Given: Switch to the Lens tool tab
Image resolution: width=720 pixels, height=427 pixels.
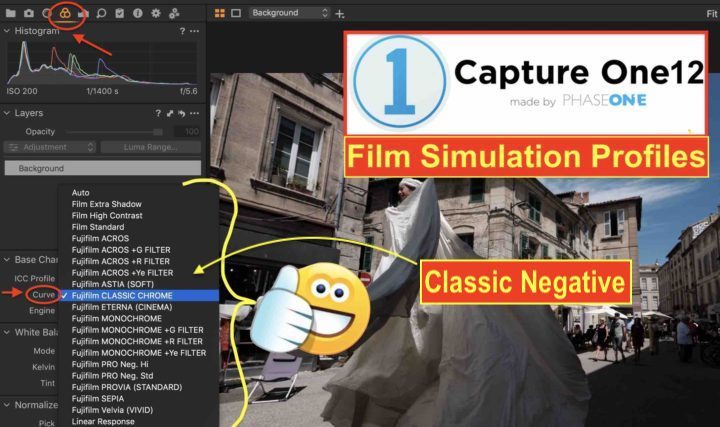Looking at the screenshot, I should pyautogui.click(x=46, y=13).
